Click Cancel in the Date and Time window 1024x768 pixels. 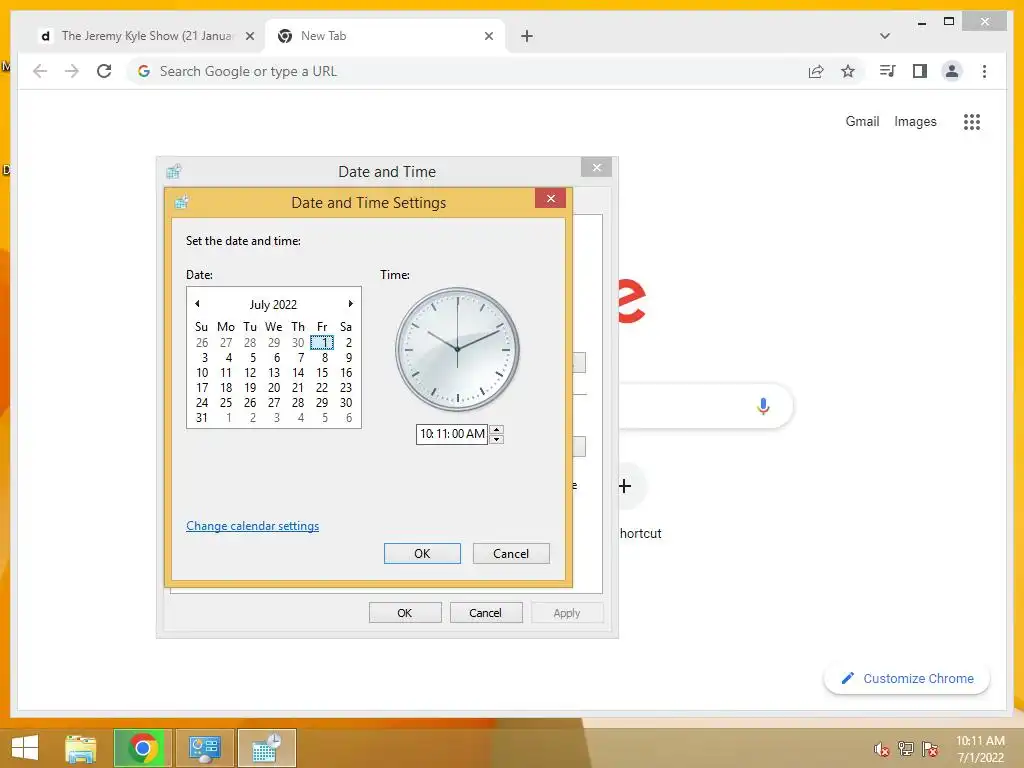(485, 613)
